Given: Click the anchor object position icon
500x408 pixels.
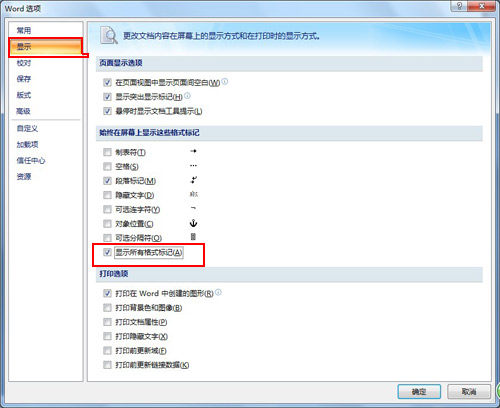Looking at the screenshot, I should (x=193, y=223).
